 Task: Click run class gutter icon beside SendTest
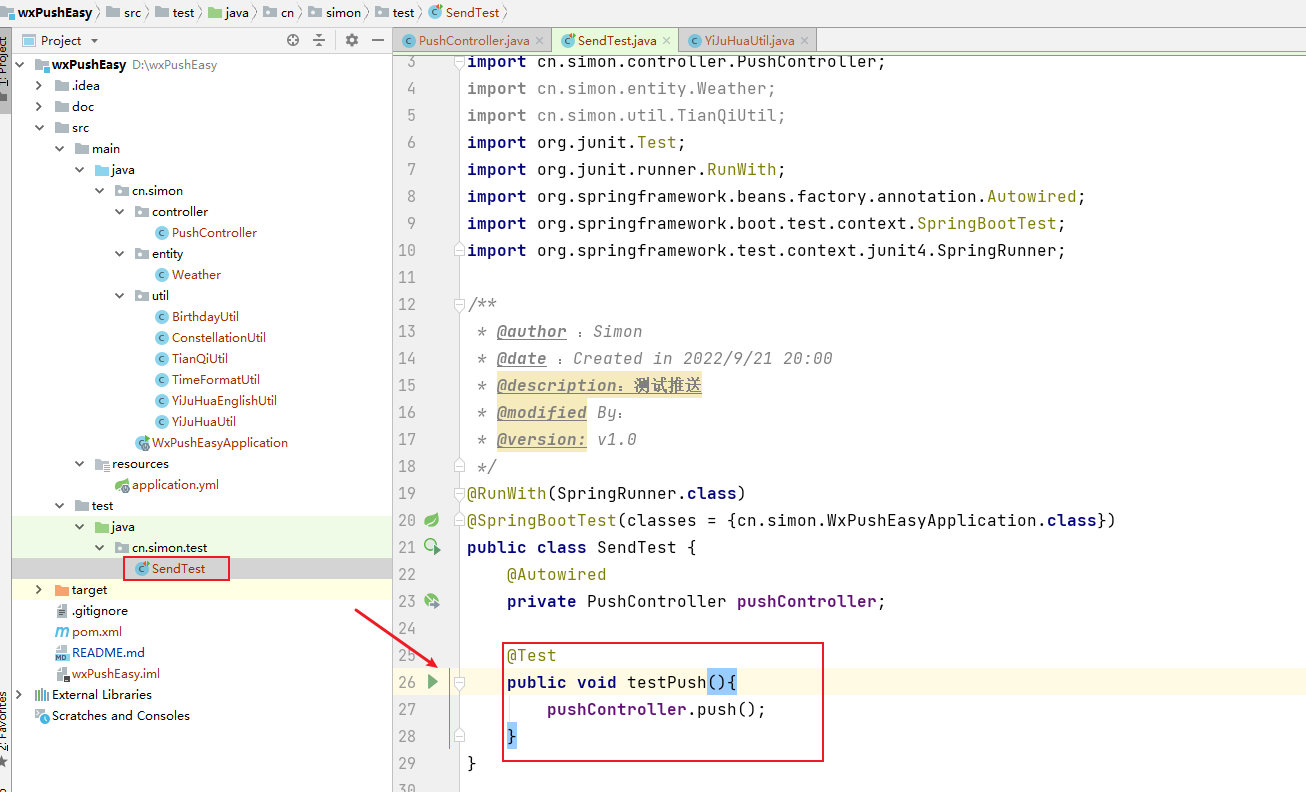tap(432, 546)
